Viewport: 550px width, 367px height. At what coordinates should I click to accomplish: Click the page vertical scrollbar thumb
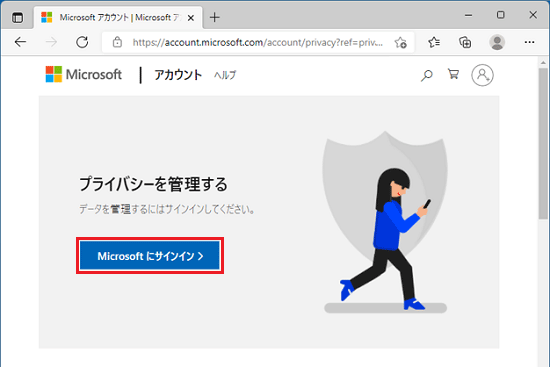click(543, 144)
